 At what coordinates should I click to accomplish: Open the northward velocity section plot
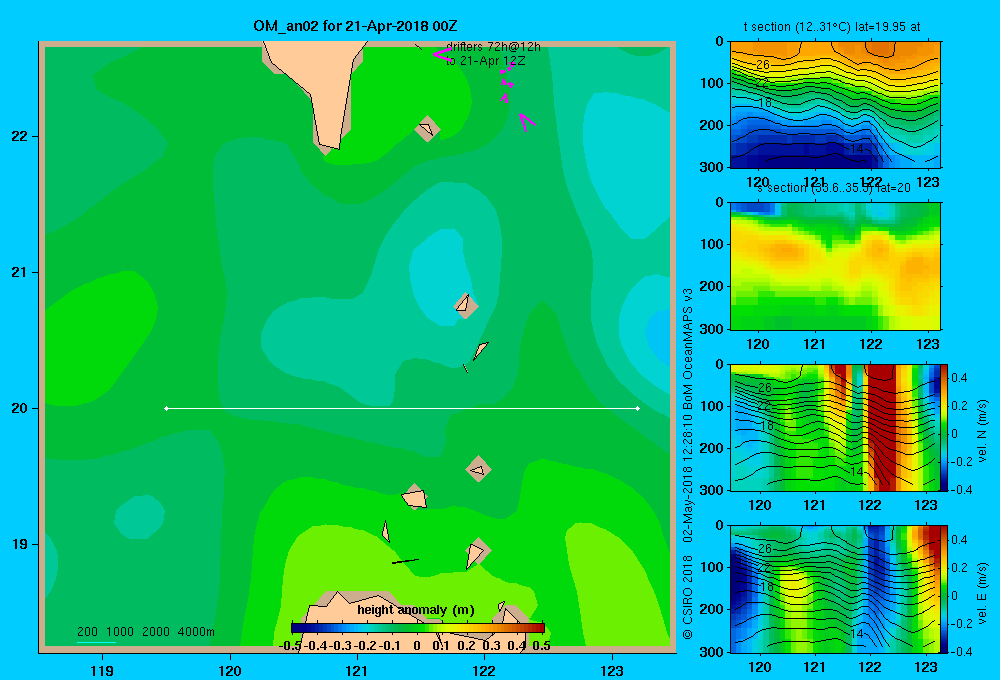point(835,427)
